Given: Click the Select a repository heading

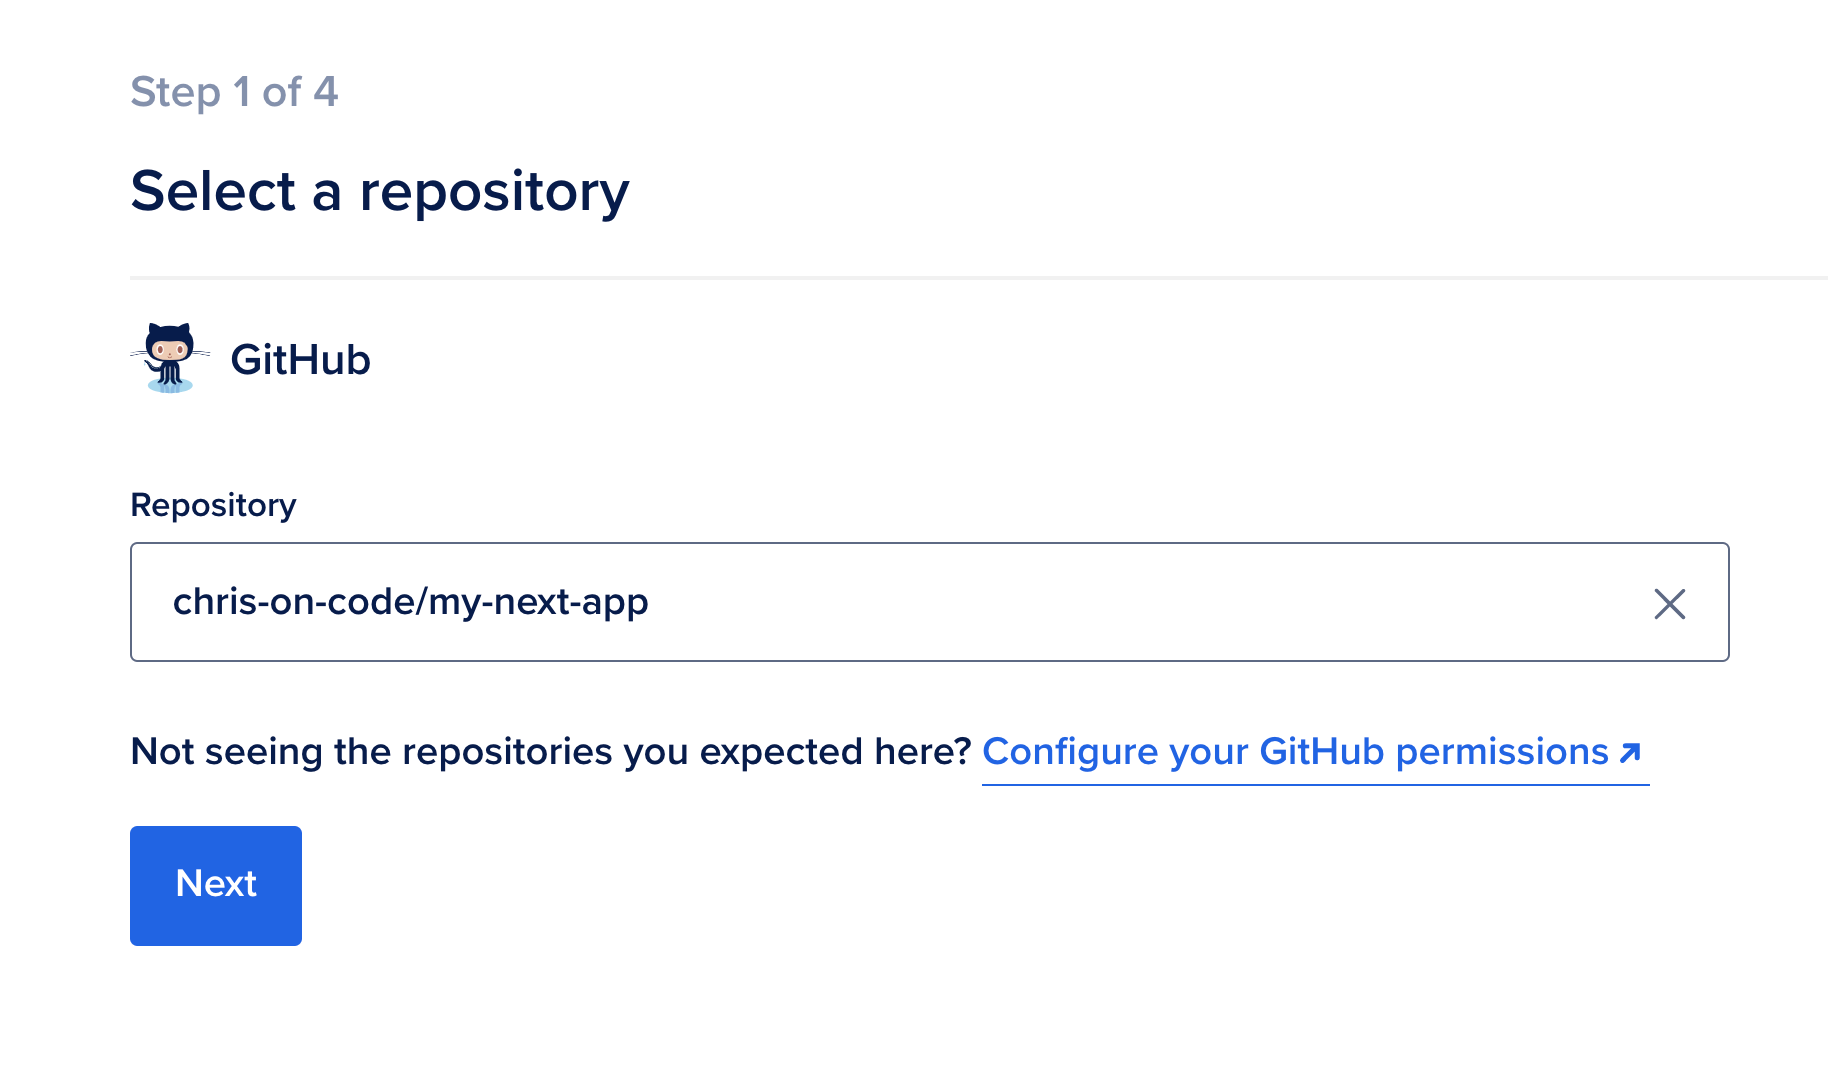Looking at the screenshot, I should (x=380, y=191).
